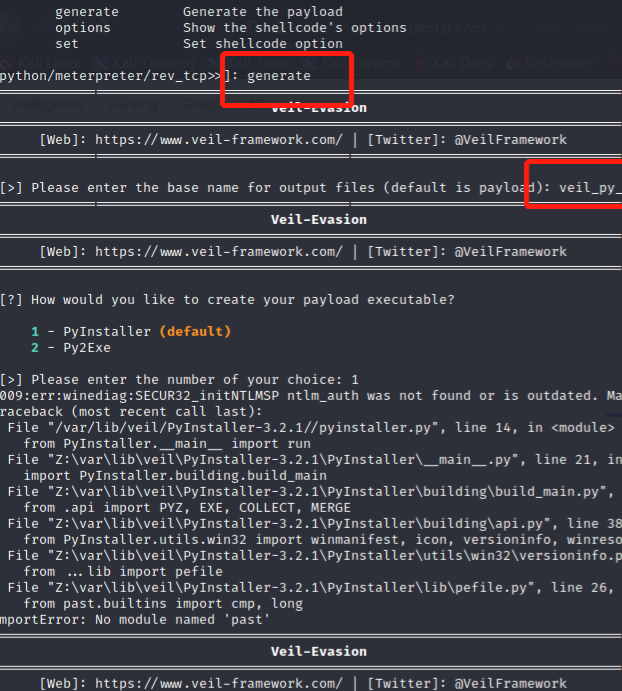
Task: Select option '1 - PyInstaller'
Action: coord(91,331)
